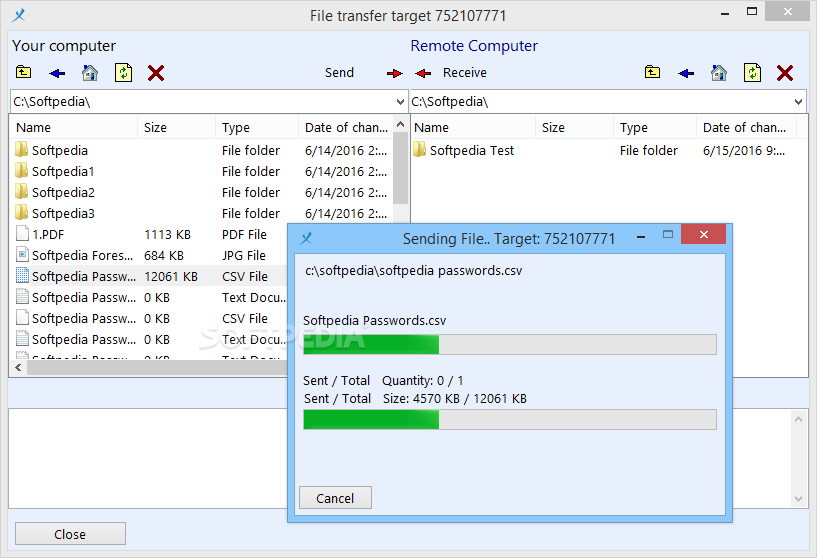Viewport: 817px width, 558px height.
Task: Go up a folder on Remote Computer
Action: pyautogui.click(x=652, y=72)
